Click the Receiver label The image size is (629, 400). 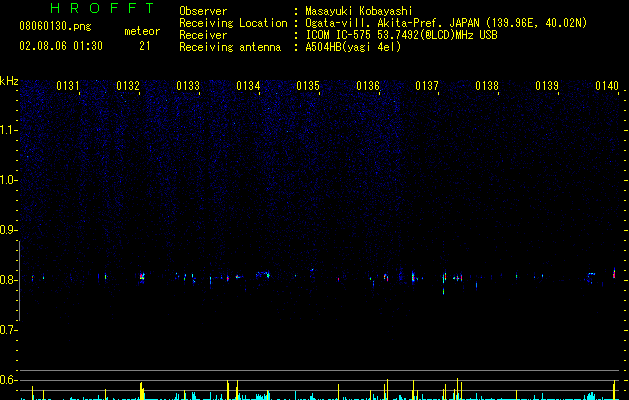pos(203,35)
